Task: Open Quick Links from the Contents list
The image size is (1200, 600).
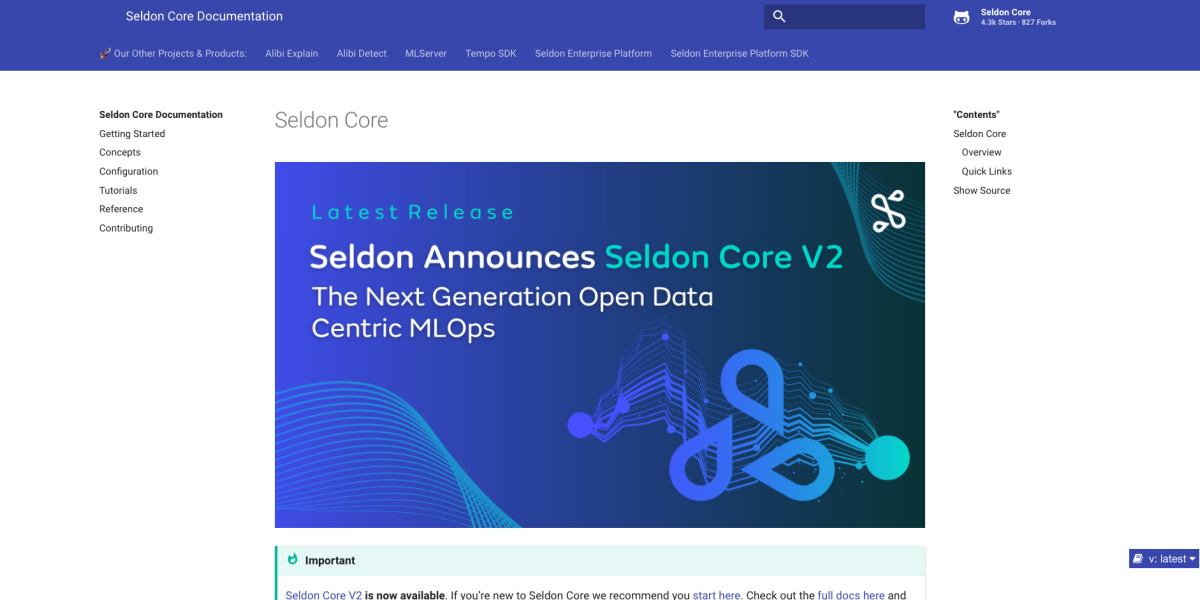Action: [x=987, y=171]
